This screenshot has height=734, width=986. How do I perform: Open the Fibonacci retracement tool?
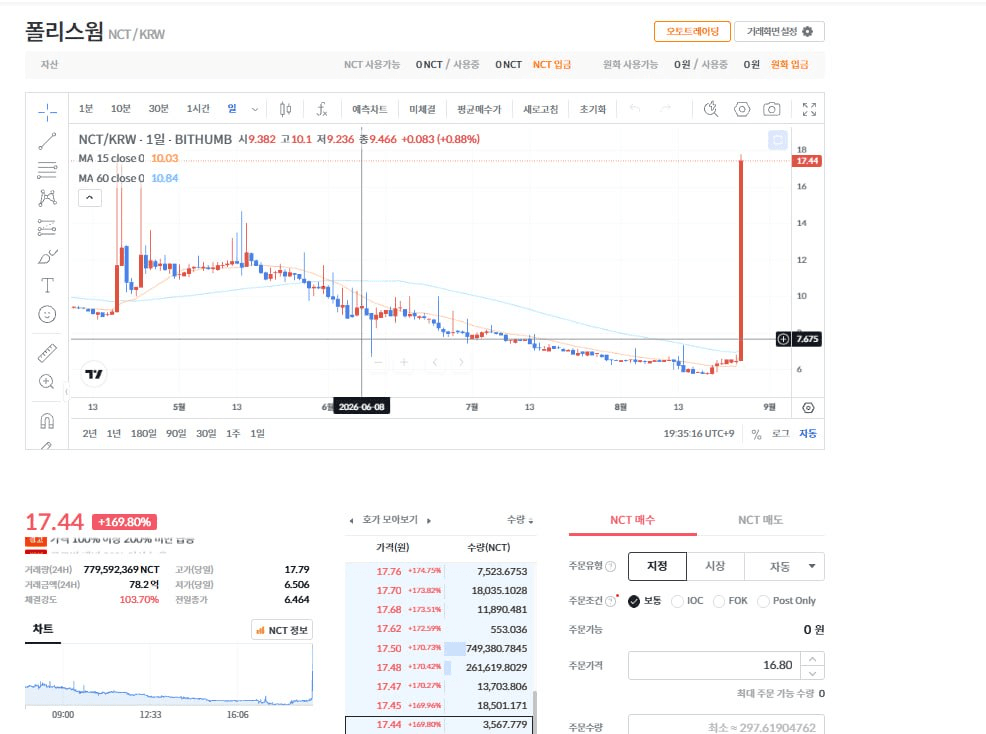point(47,170)
